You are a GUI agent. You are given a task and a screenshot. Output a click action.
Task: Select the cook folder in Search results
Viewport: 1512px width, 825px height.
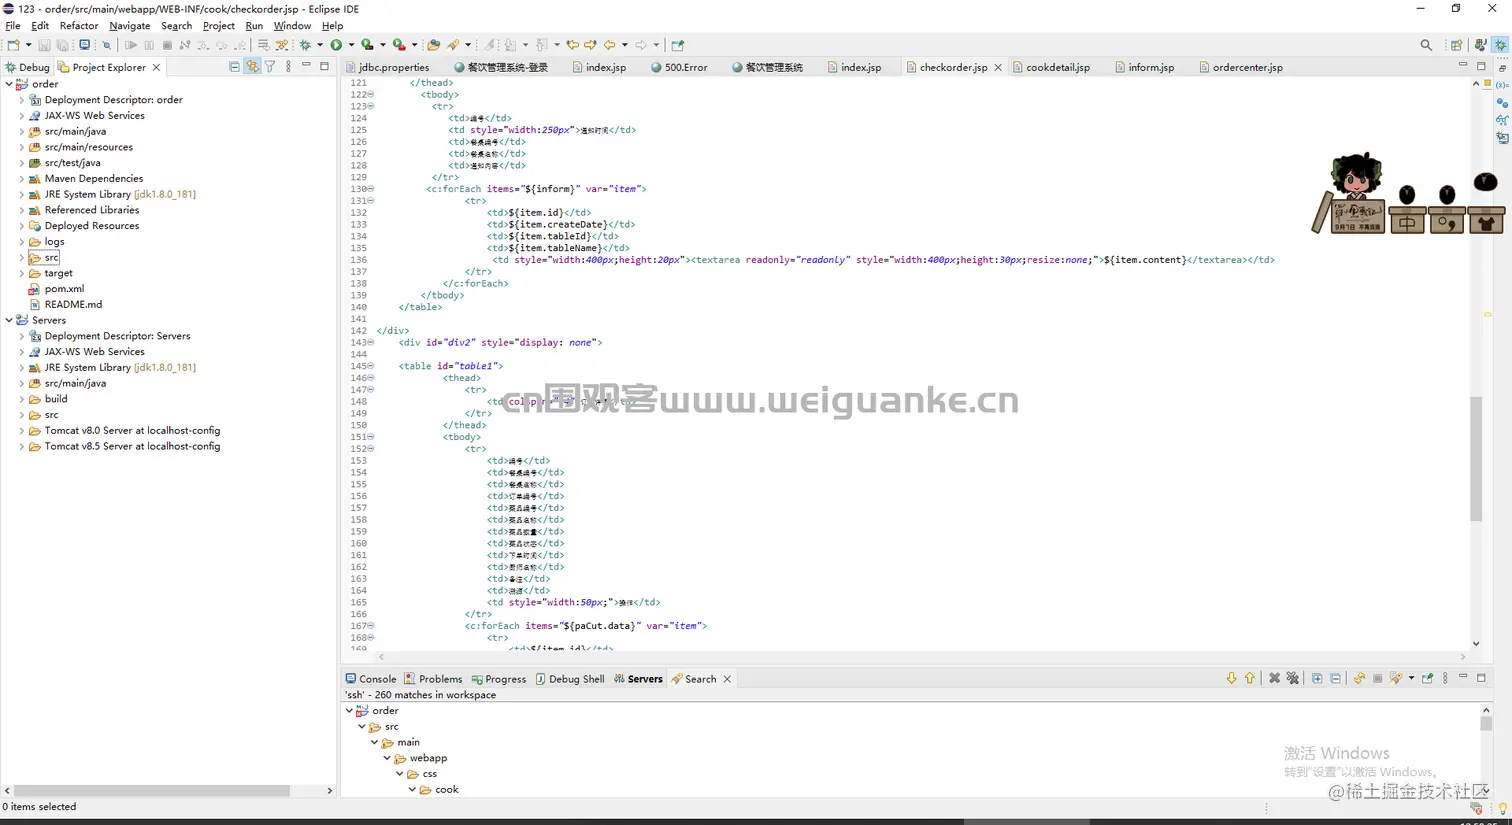point(439,790)
